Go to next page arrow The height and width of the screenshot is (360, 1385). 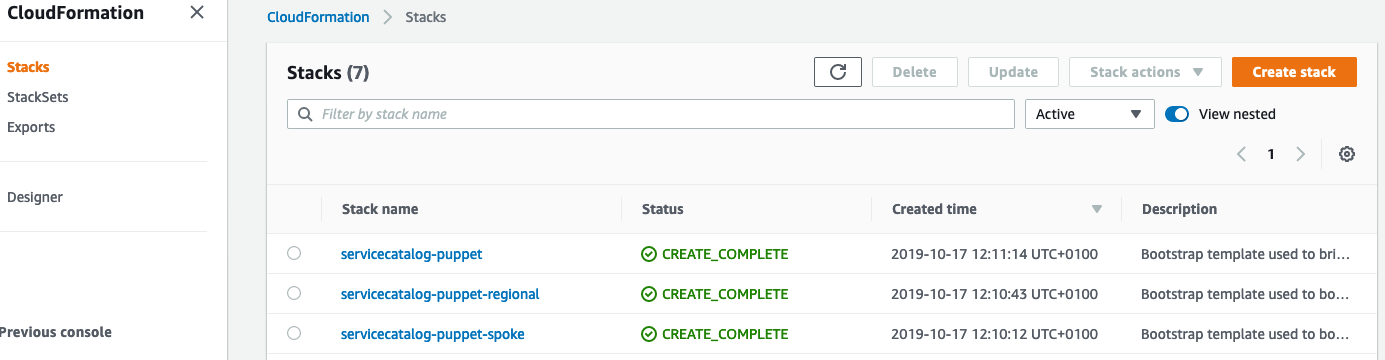click(x=1301, y=154)
